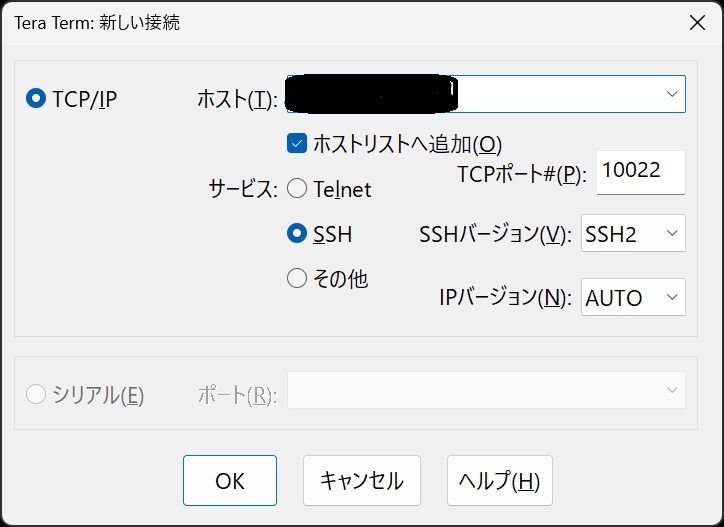Click the TCPポート#(P): label

pos(521,174)
